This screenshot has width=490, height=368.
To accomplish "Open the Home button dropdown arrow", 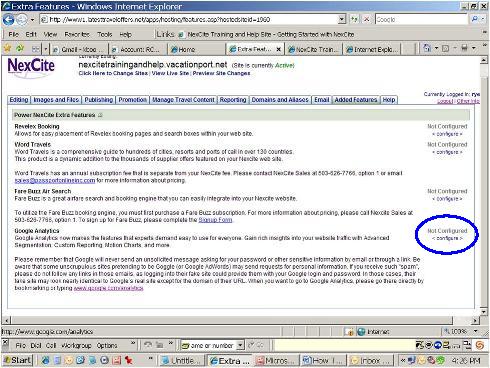I will point(436,48).
